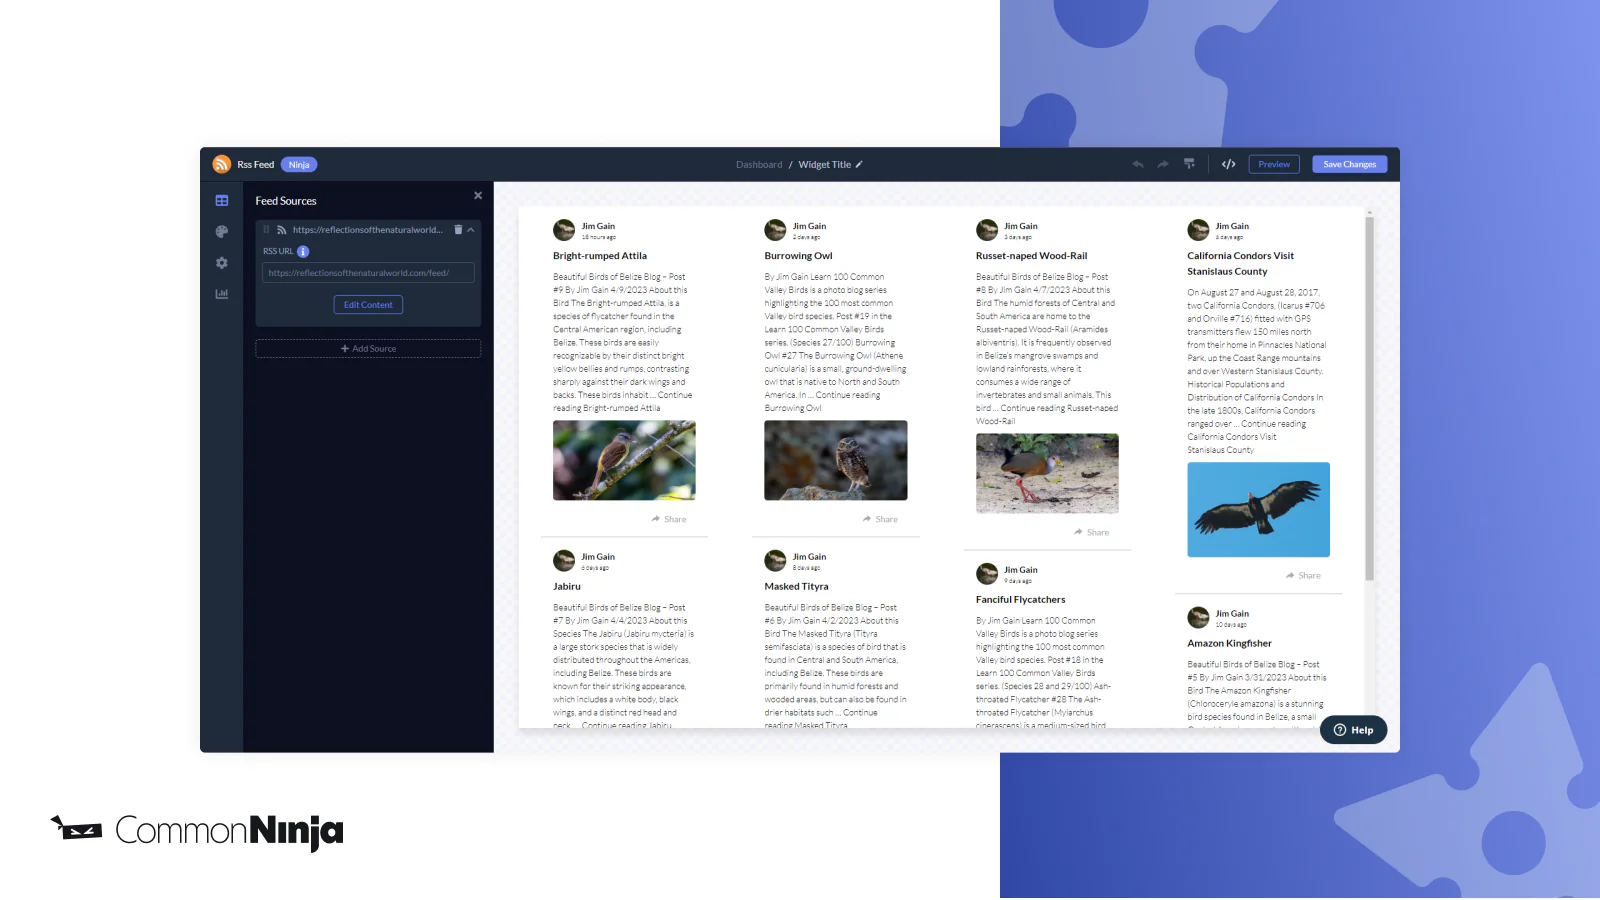Open the Dashboard breadcrumb link
The height and width of the screenshot is (900, 1600).
click(x=759, y=165)
